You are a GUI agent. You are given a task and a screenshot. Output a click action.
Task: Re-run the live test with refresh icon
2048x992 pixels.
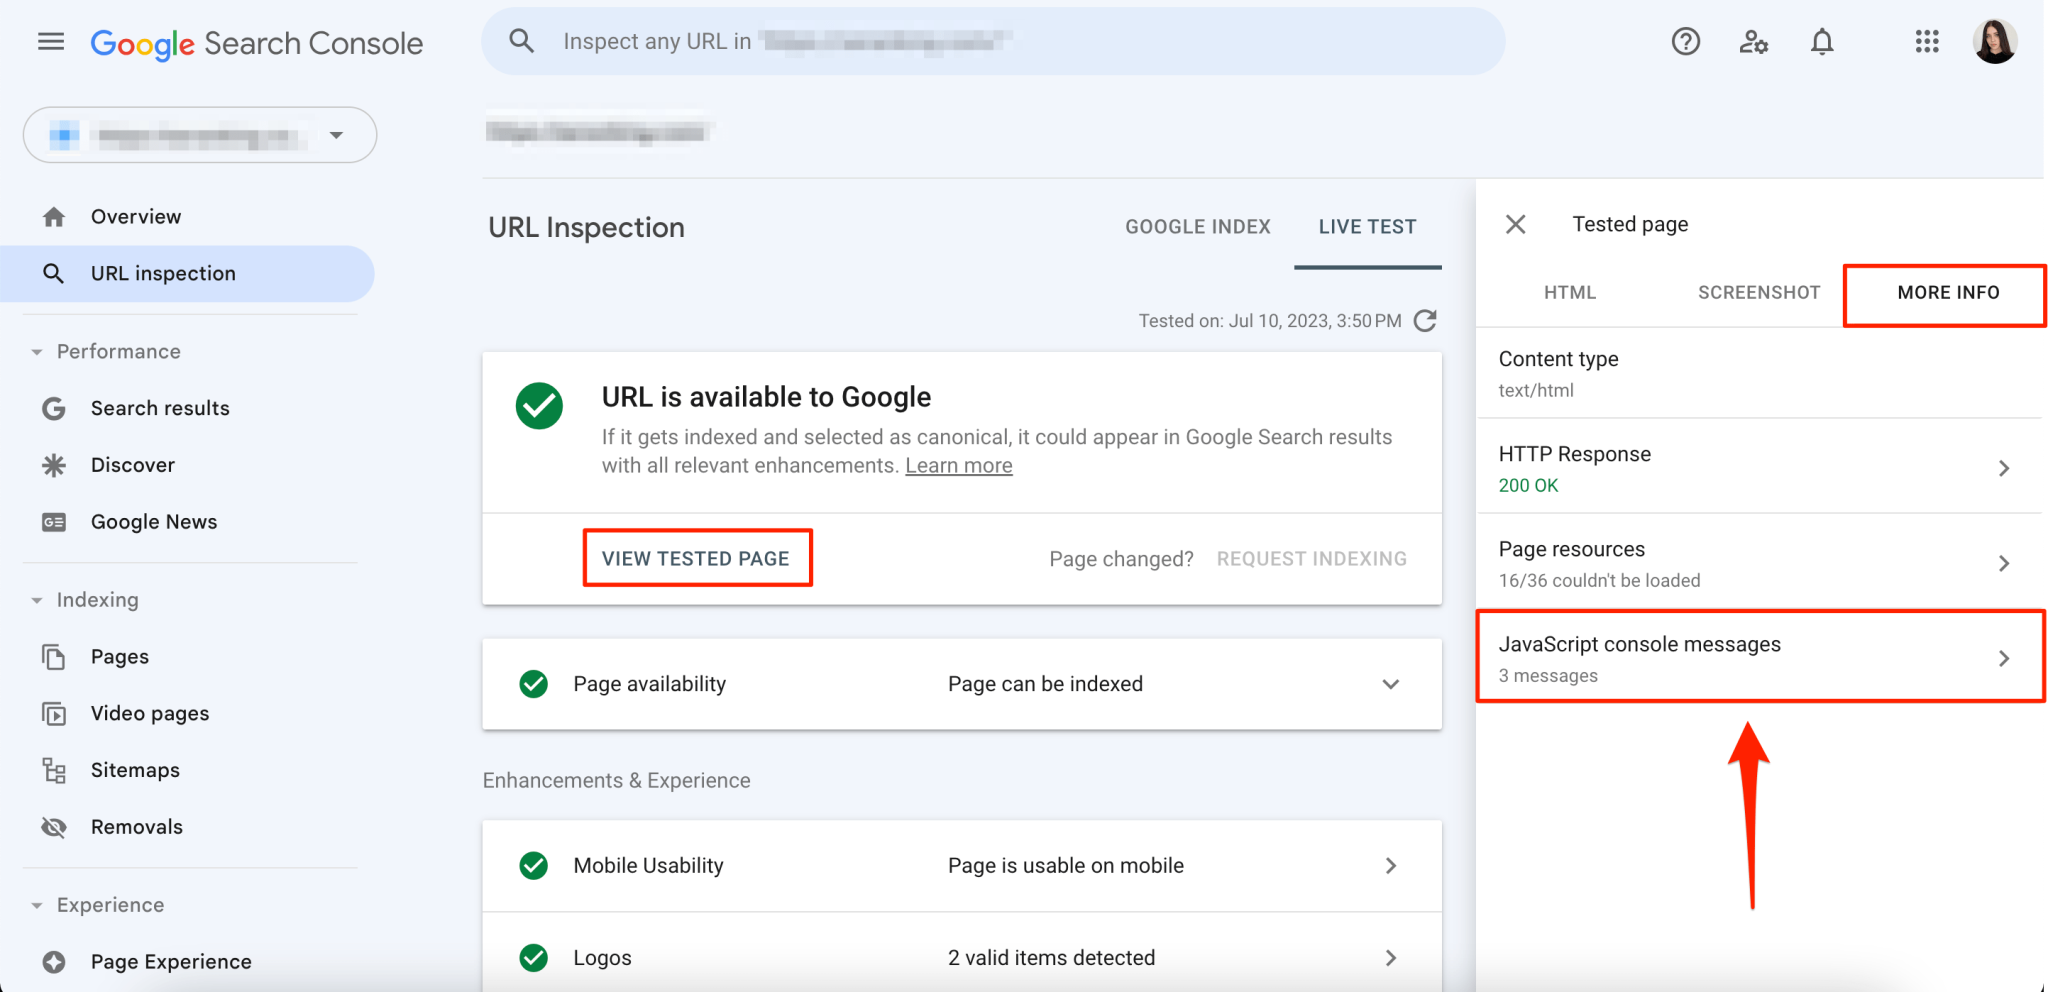(x=1425, y=321)
